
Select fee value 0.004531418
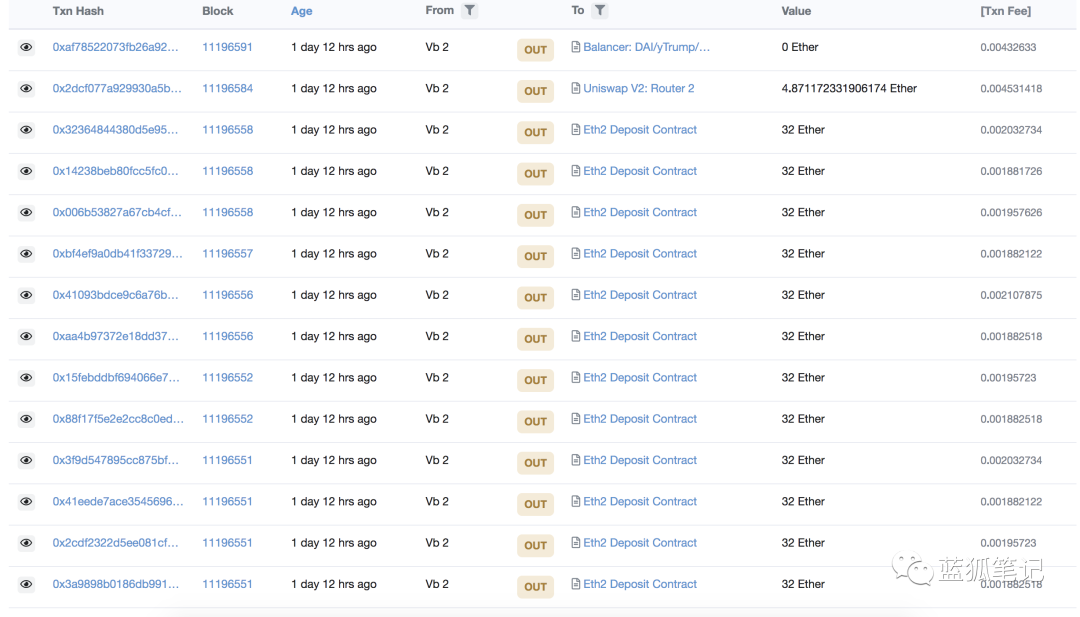coord(1011,89)
